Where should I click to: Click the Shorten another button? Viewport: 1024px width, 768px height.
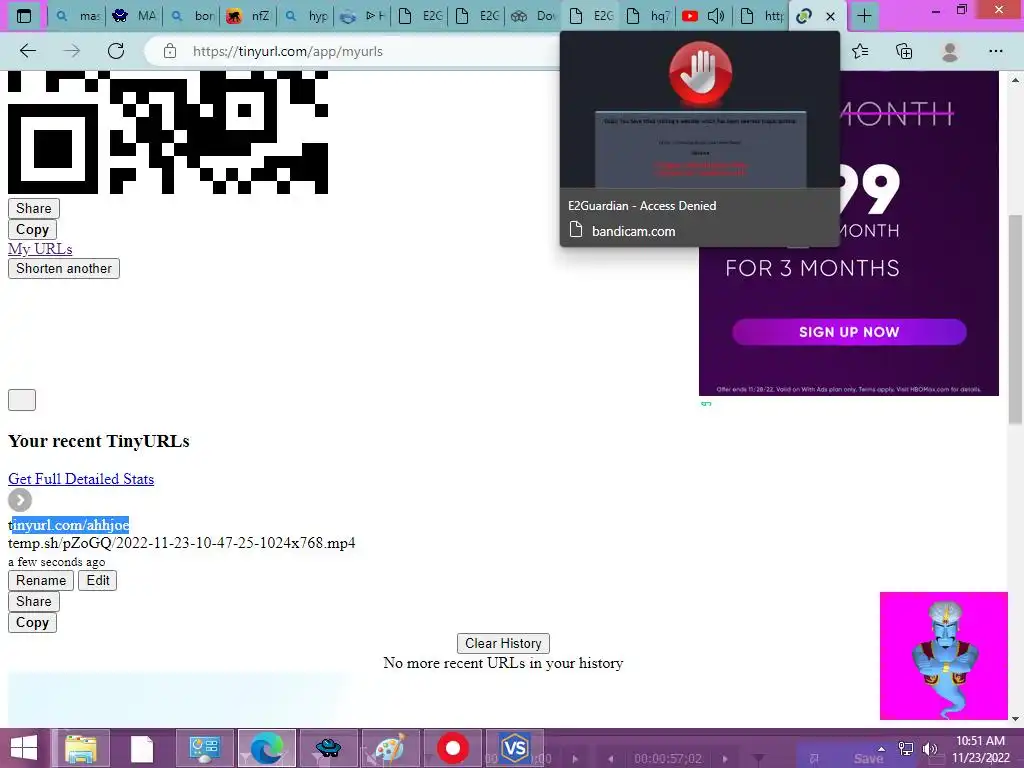(x=64, y=268)
